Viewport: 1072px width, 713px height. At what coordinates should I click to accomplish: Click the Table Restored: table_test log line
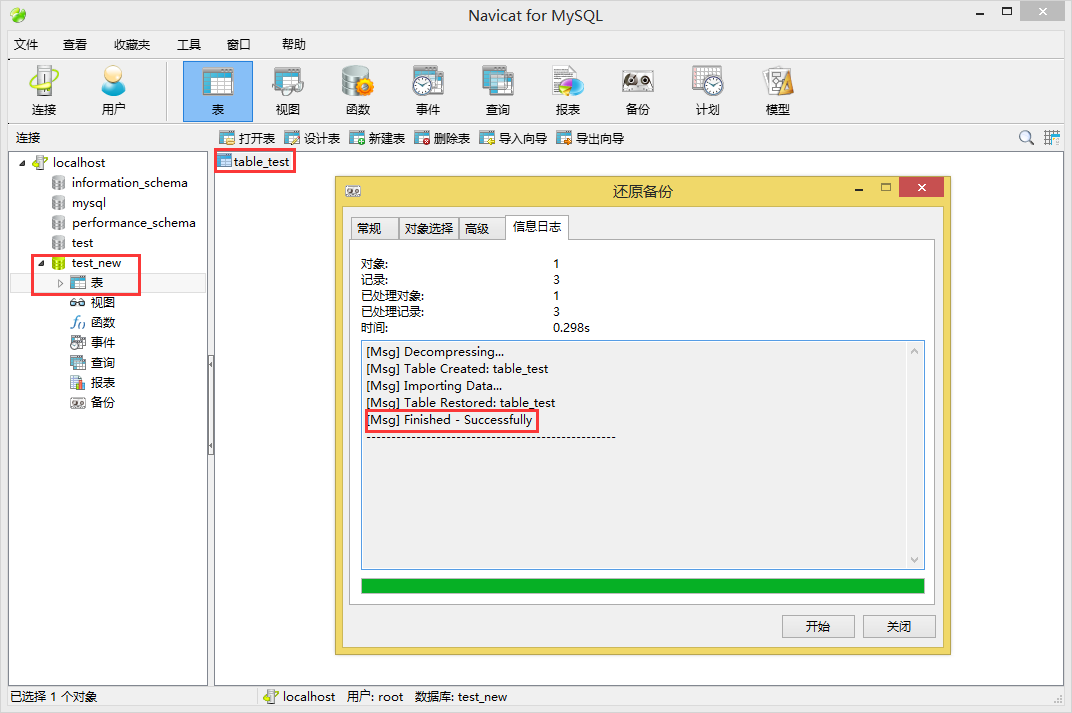click(460, 403)
